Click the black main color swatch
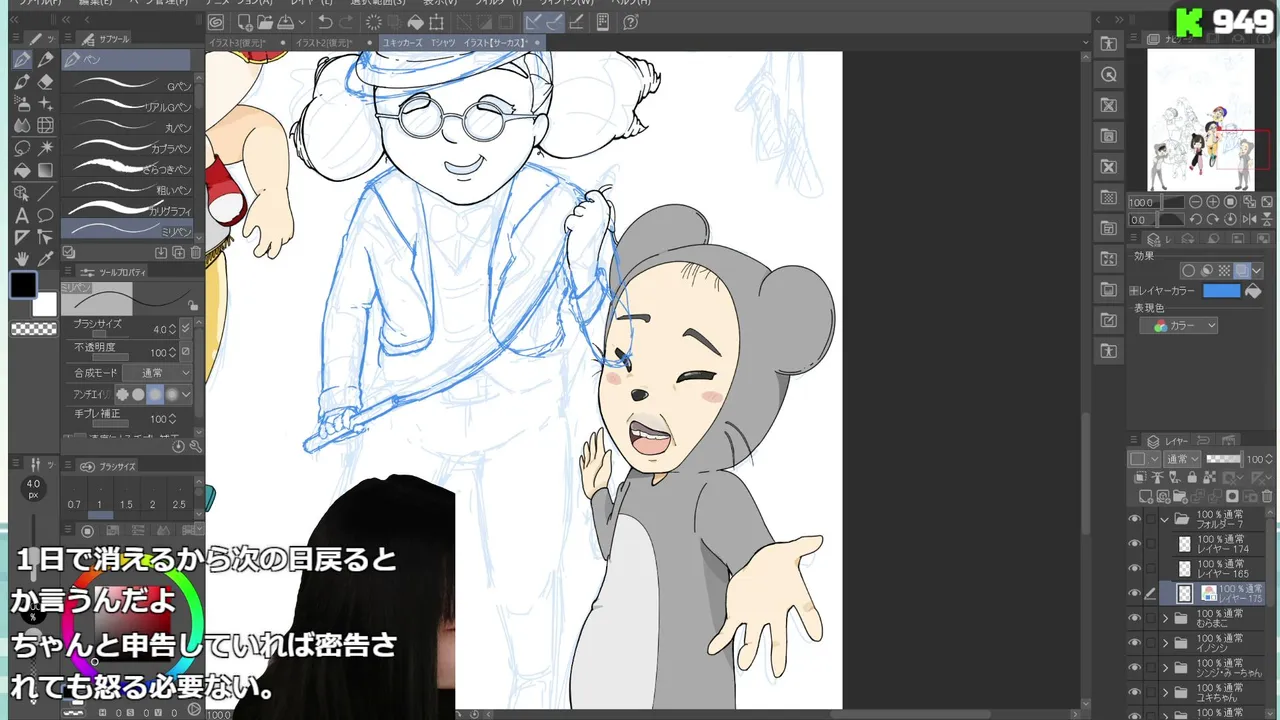The width and height of the screenshot is (1280, 720). click(x=24, y=286)
